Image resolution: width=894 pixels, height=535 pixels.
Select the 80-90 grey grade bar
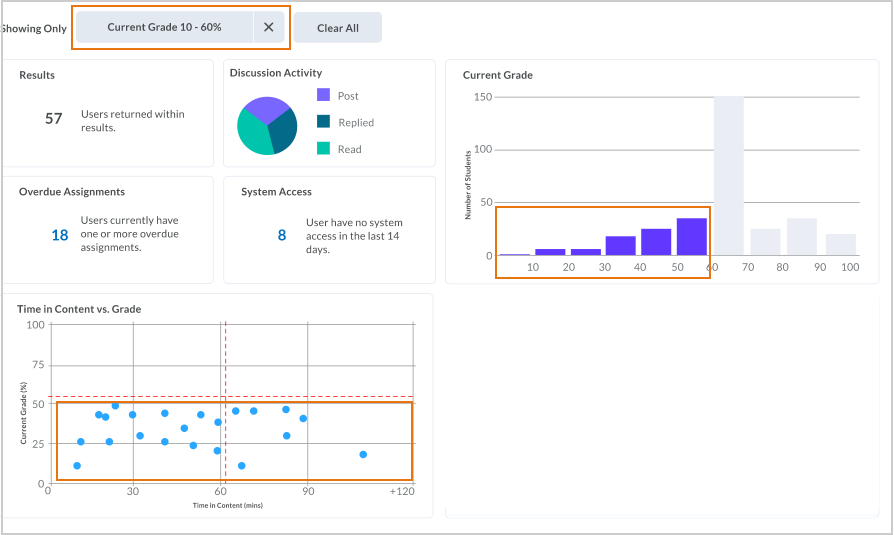point(801,237)
